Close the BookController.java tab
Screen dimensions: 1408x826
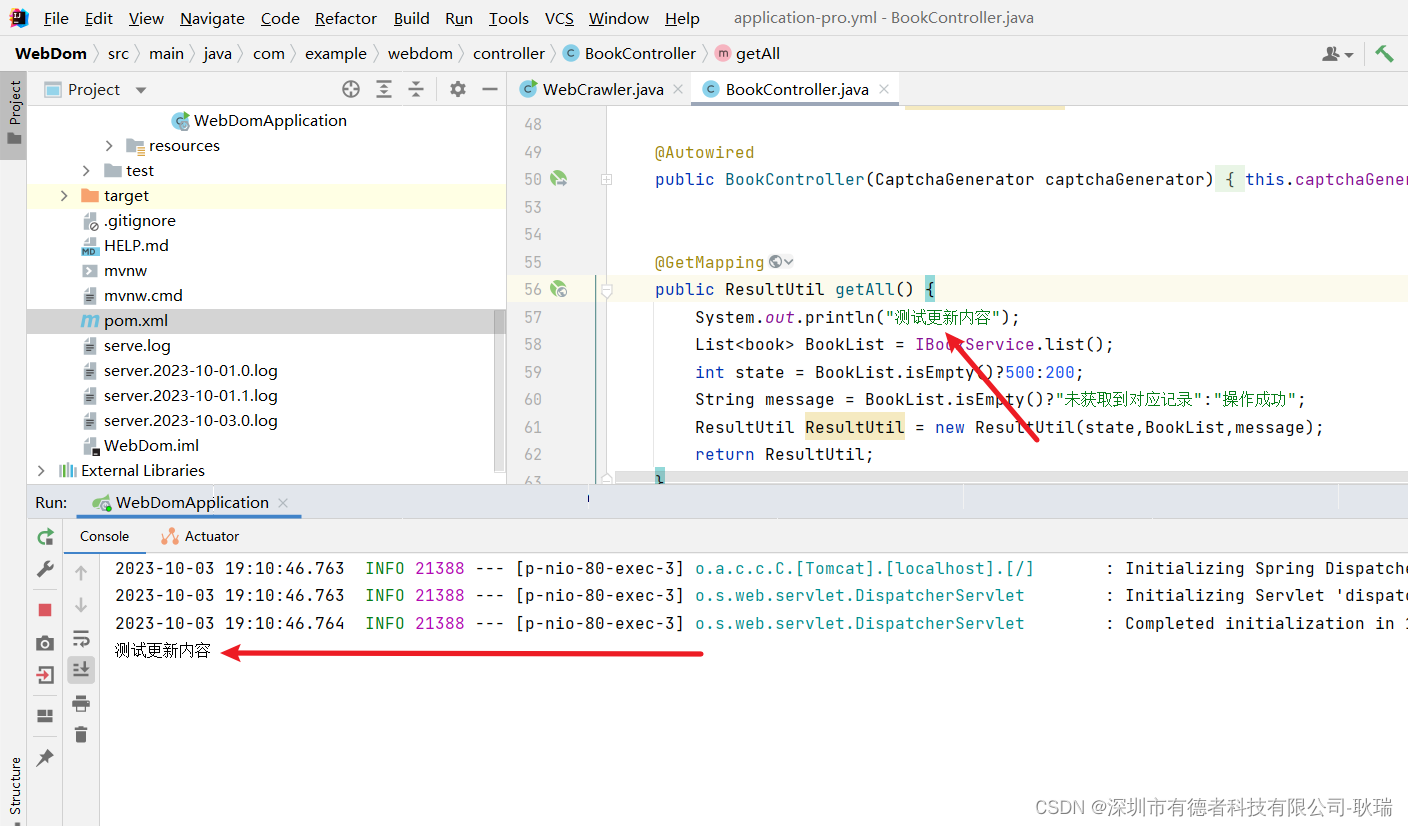pyautogui.click(x=884, y=89)
